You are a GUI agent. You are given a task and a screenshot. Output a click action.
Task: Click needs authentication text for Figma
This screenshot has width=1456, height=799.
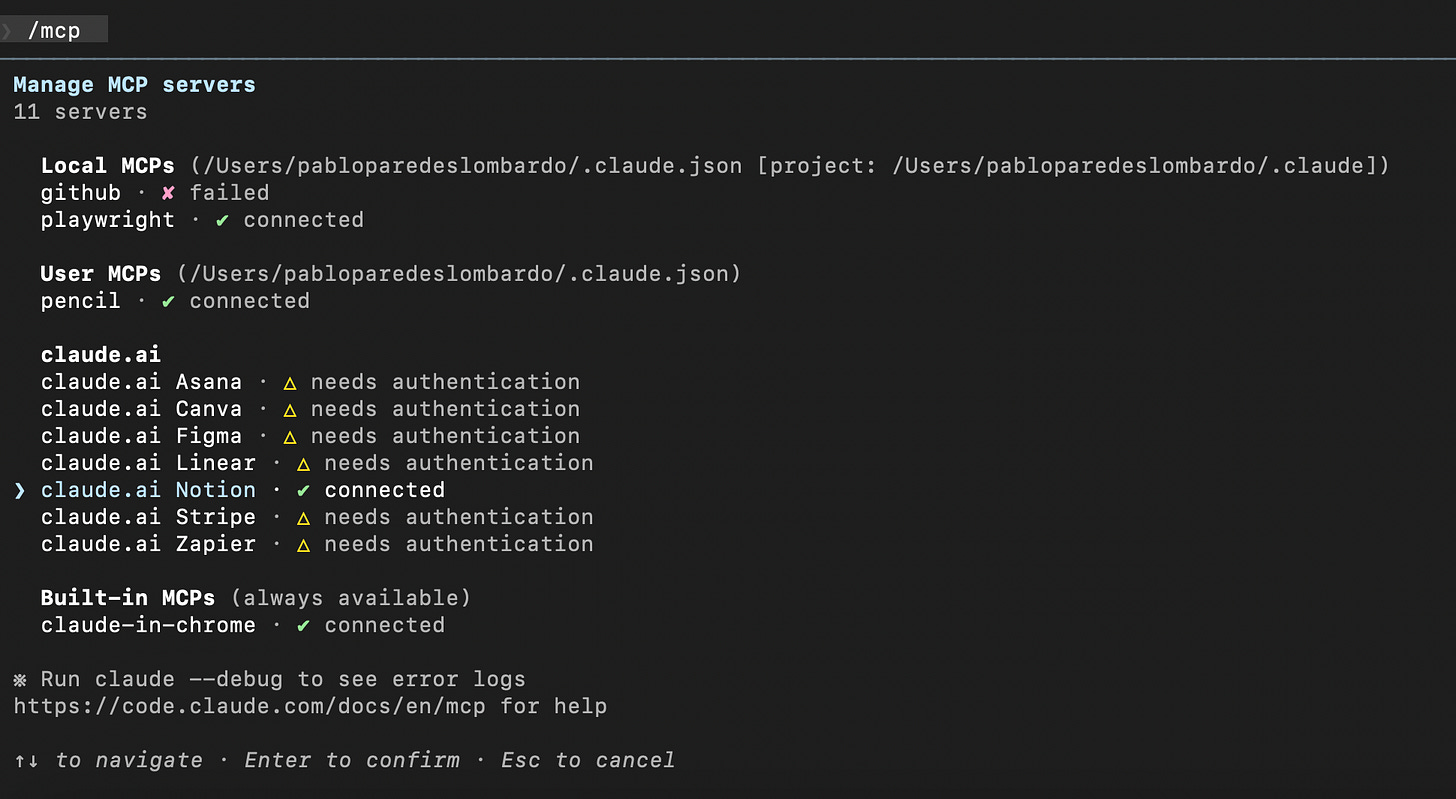pyautogui.click(x=445, y=435)
